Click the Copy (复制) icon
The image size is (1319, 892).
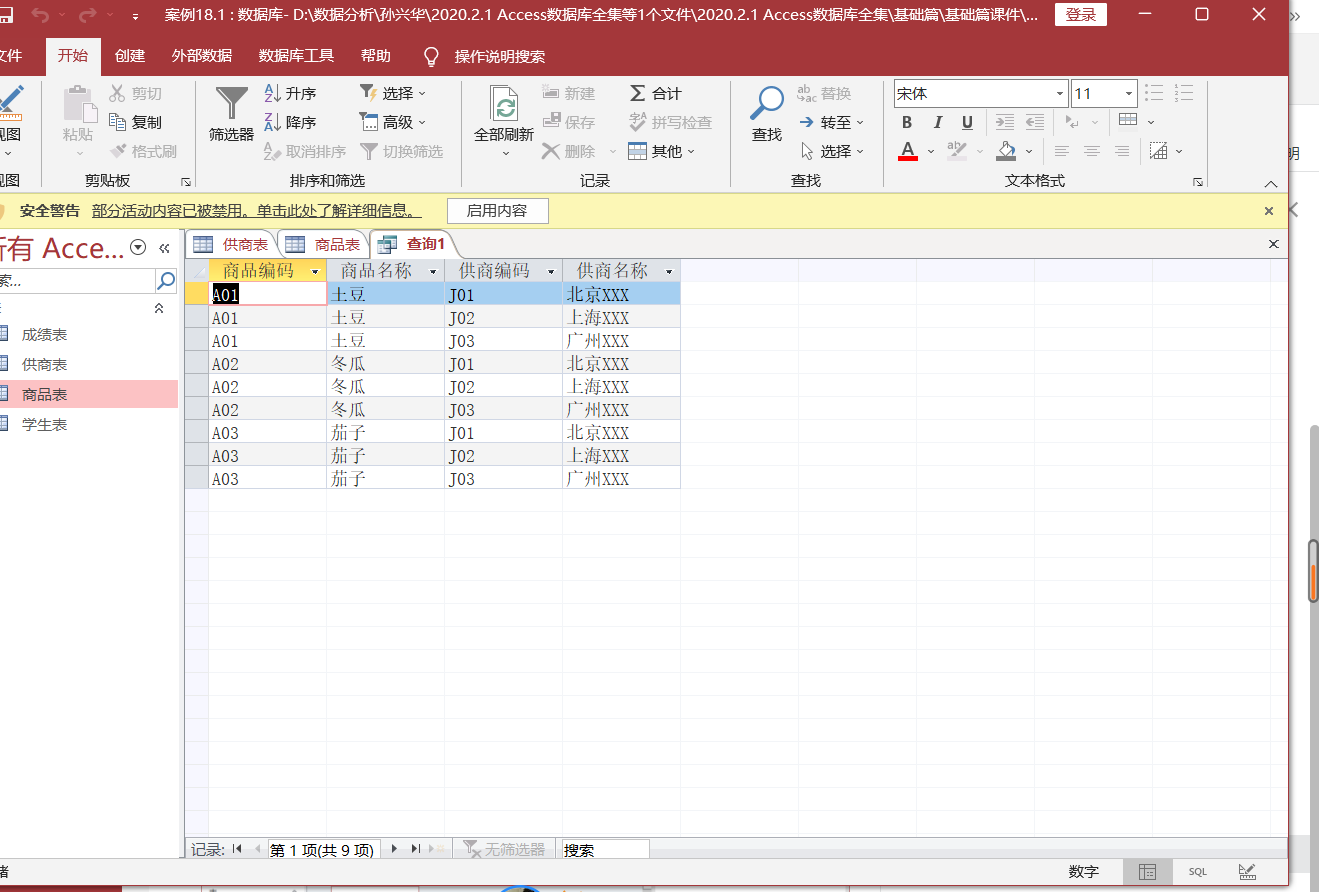(118, 122)
